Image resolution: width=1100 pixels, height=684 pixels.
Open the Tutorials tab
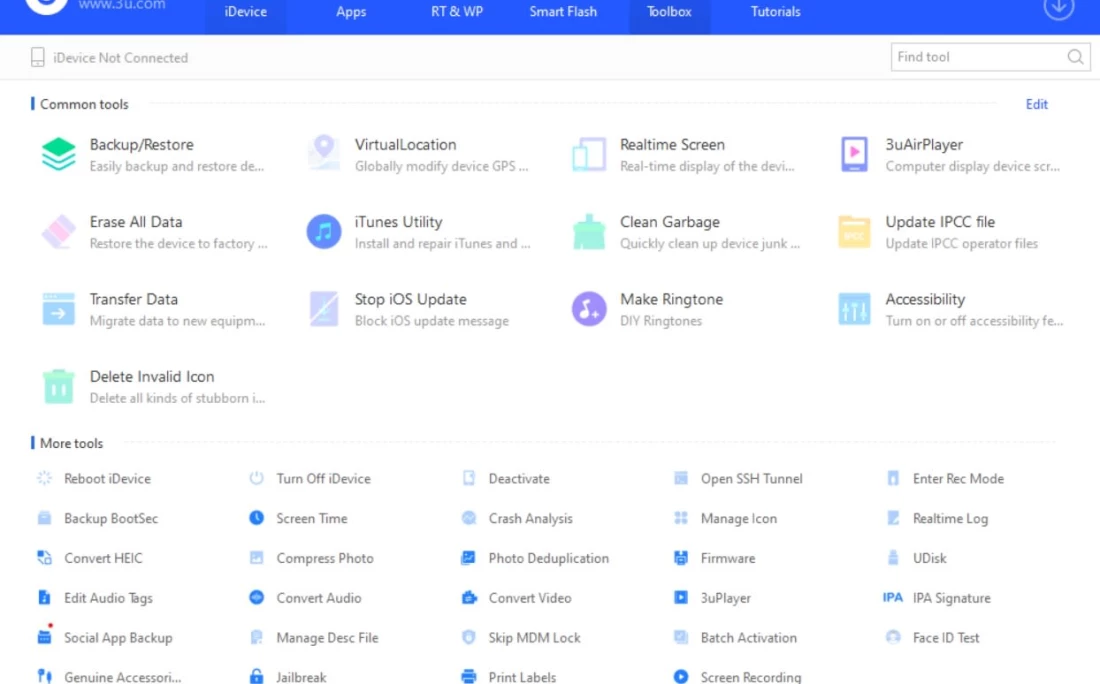(775, 12)
